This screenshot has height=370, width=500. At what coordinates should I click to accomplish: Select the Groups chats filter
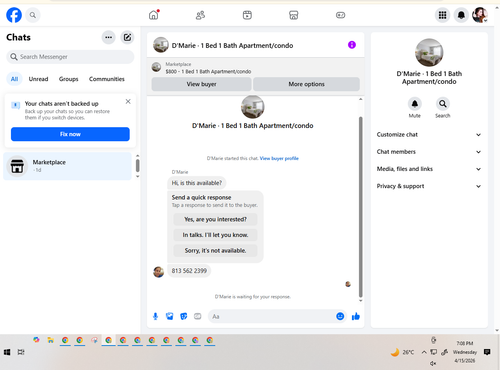[x=69, y=79]
